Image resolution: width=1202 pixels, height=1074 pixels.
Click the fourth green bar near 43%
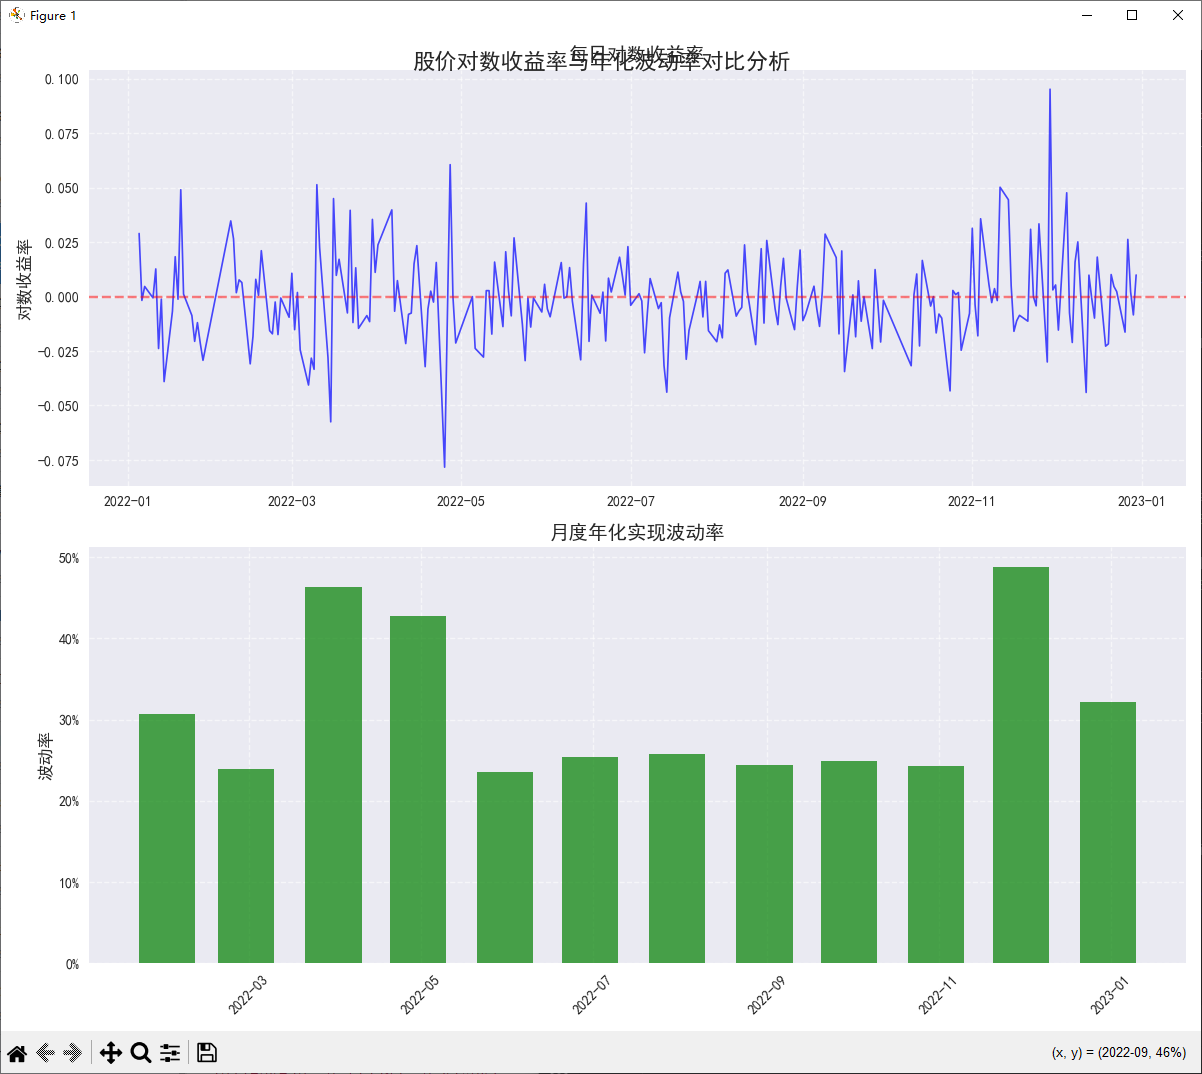coord(418,790)
